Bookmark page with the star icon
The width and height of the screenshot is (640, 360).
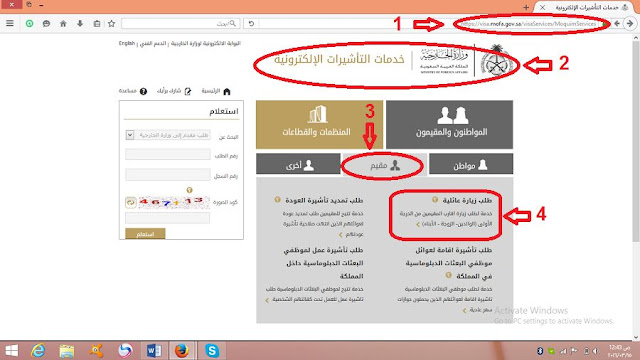pos(111,24)
